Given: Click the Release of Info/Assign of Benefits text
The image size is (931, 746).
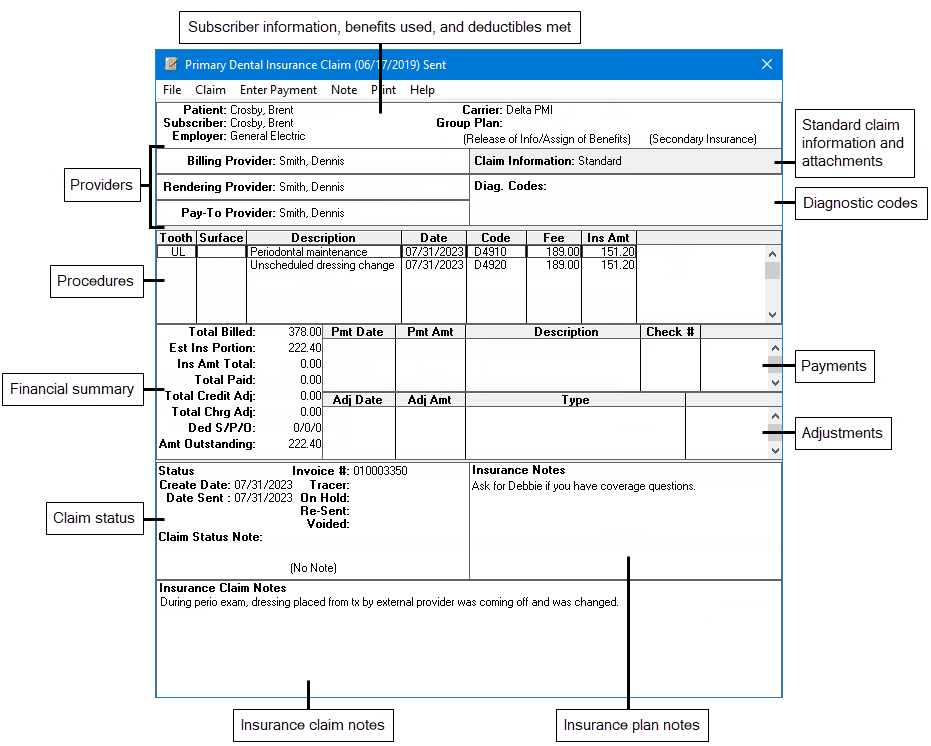Looking at the screenshot, I should (547, 139).
